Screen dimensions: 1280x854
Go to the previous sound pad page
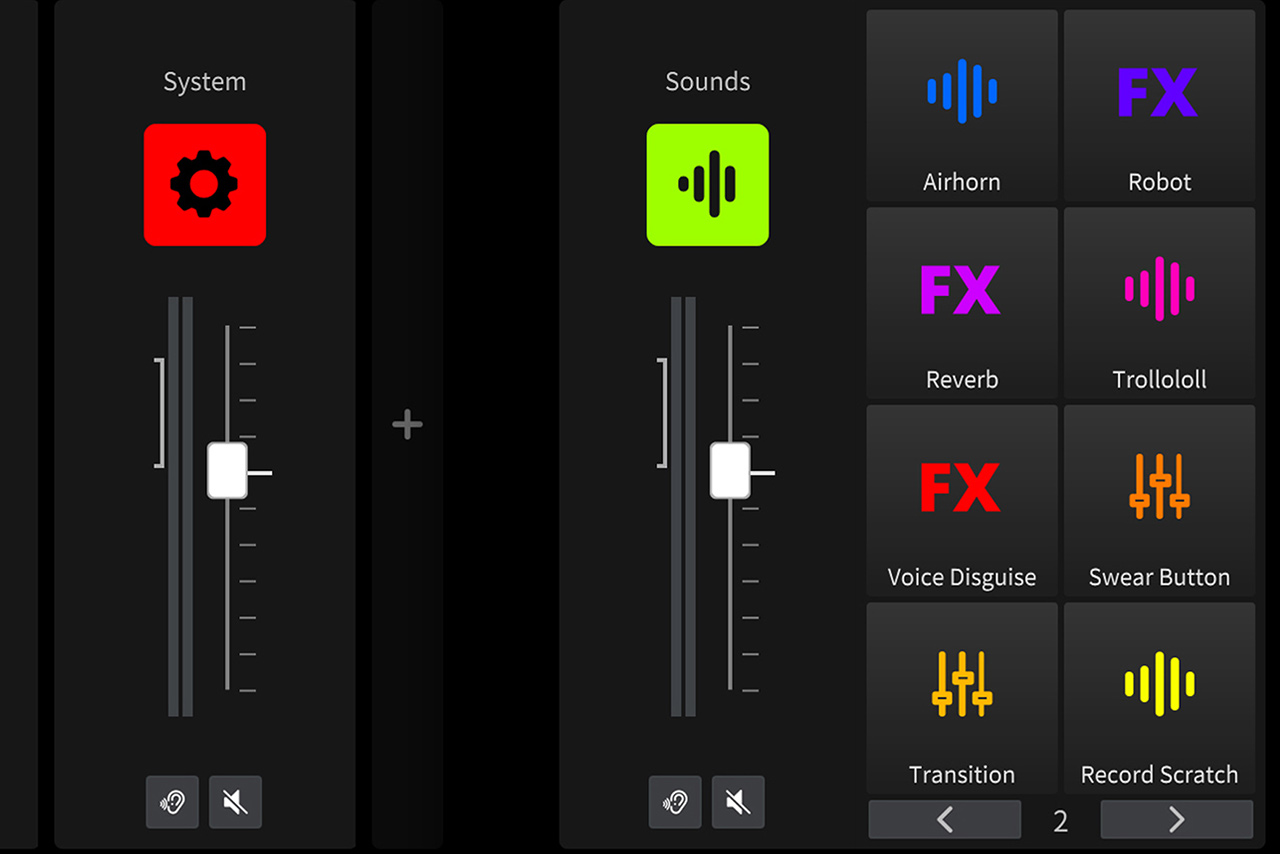pos(944,820)
